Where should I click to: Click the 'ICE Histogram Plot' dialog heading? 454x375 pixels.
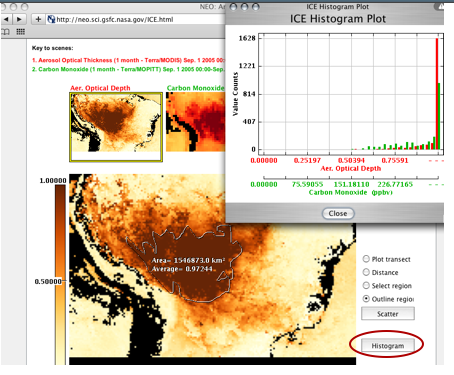pos(338,19)
